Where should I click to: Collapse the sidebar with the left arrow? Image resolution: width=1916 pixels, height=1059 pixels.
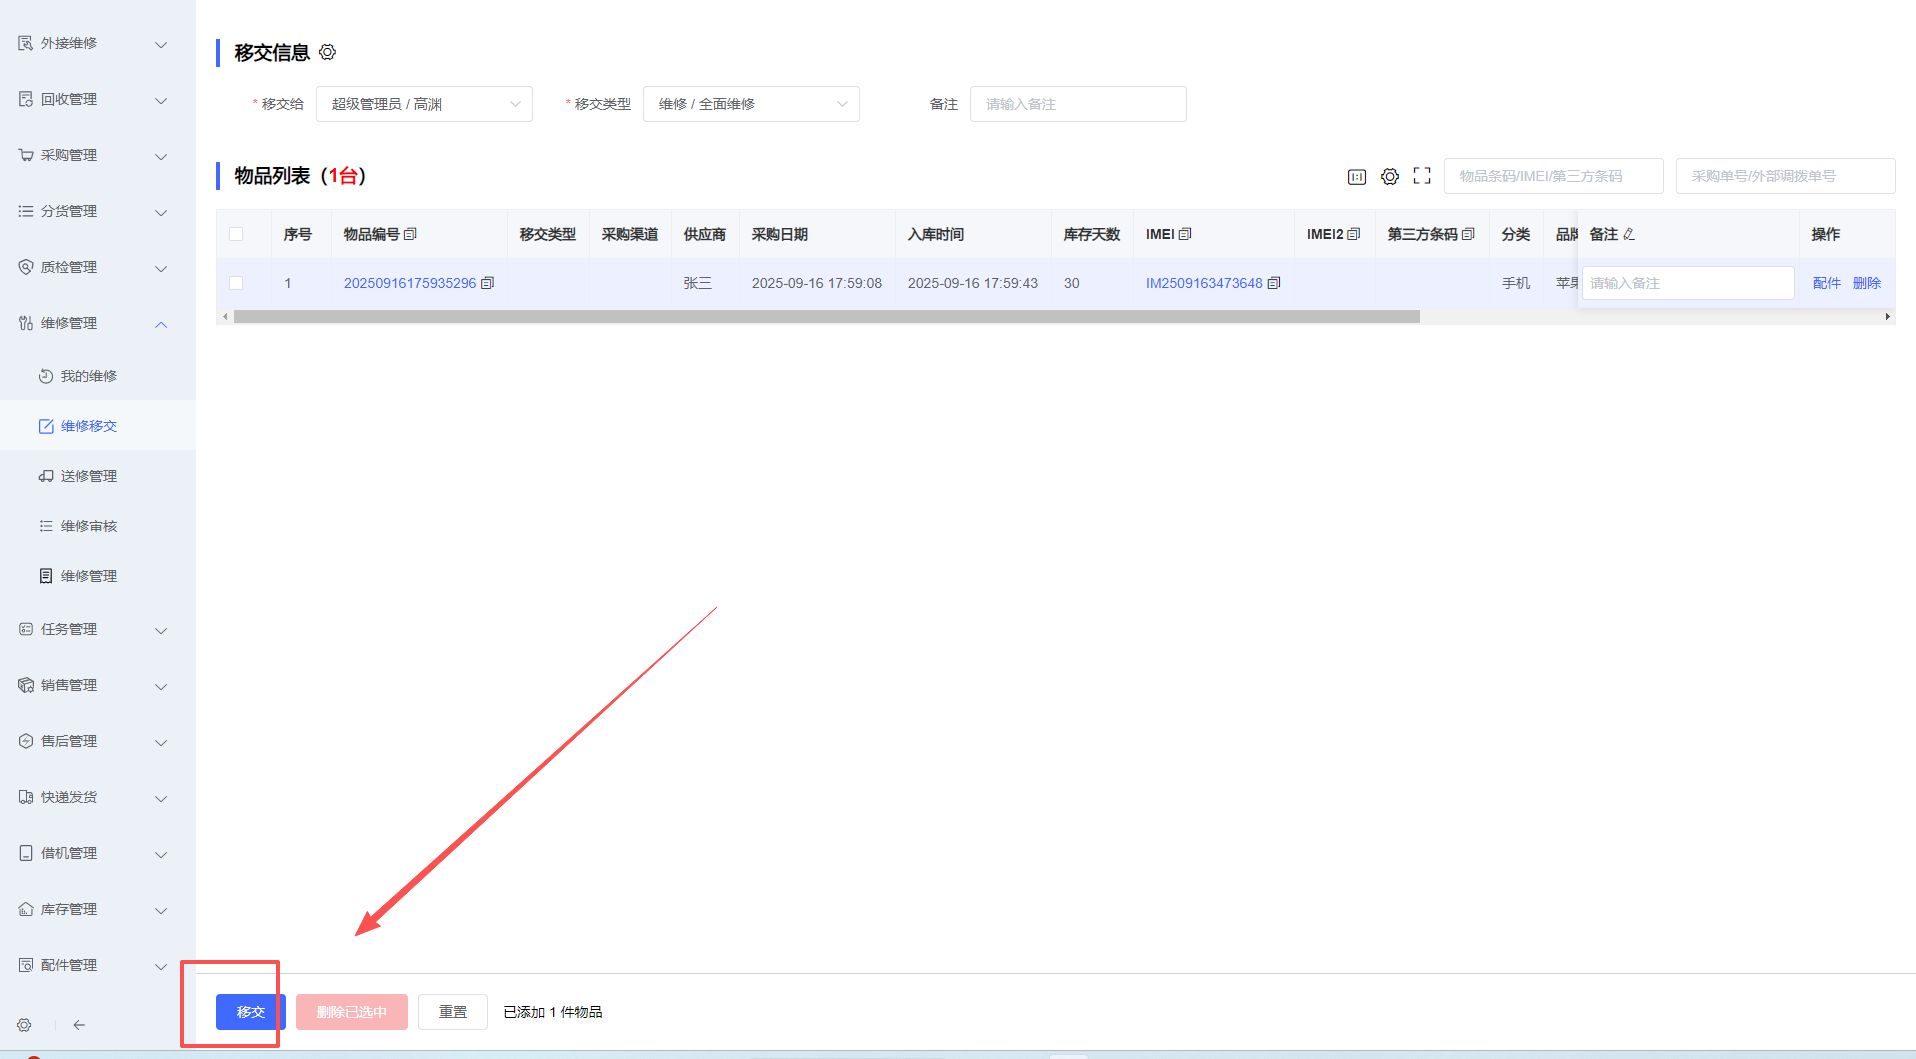coord(79,1025)
